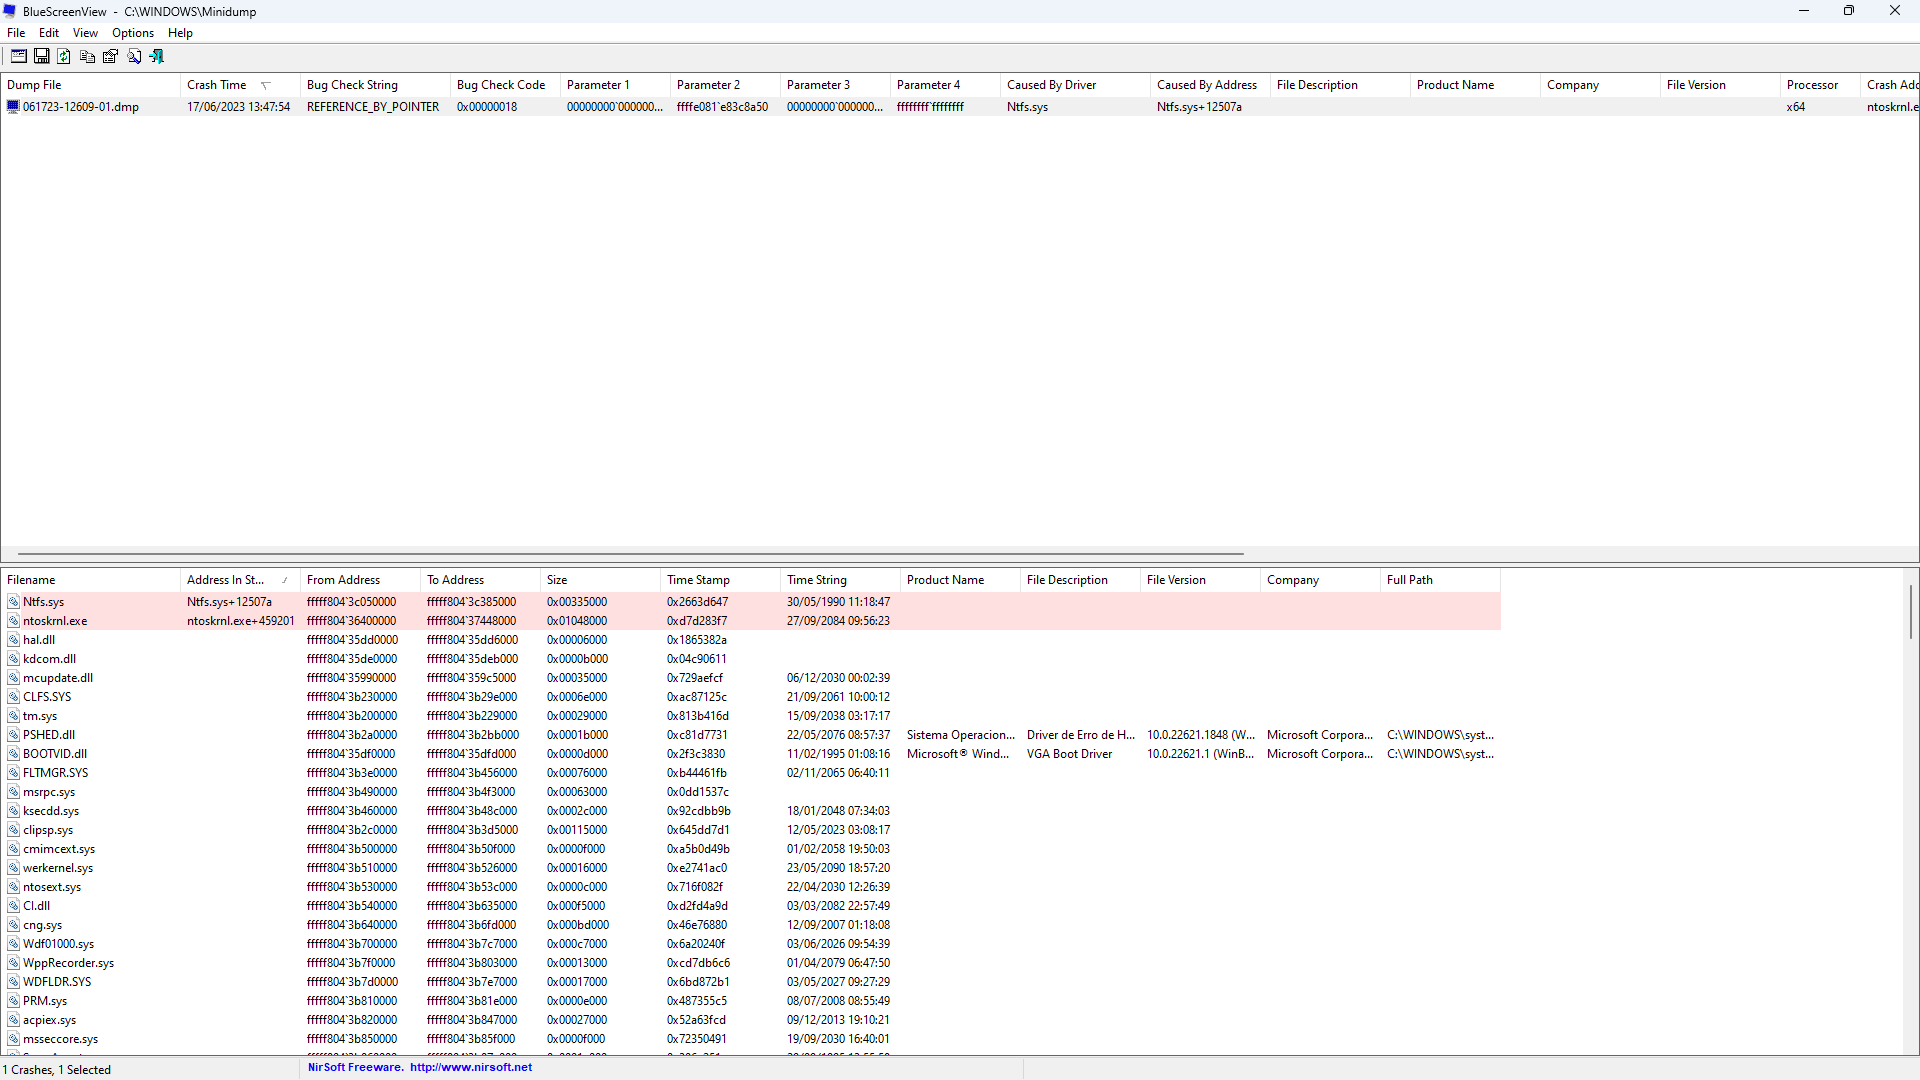Screen dimensions: 1920x1080
Task: Click the msrpc.sys file icon
Action: pos(13,792)
